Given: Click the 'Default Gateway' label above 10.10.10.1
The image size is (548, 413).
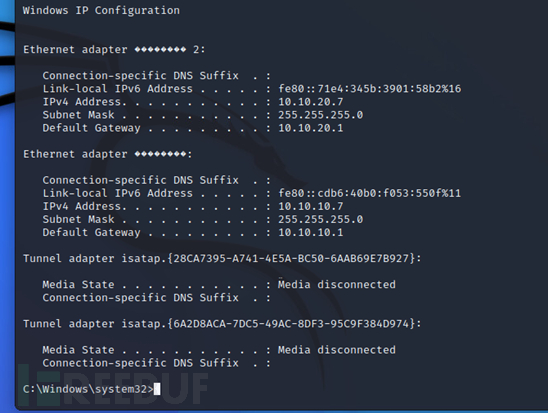Looking at the screenshot, I should (x=92, y=233).
